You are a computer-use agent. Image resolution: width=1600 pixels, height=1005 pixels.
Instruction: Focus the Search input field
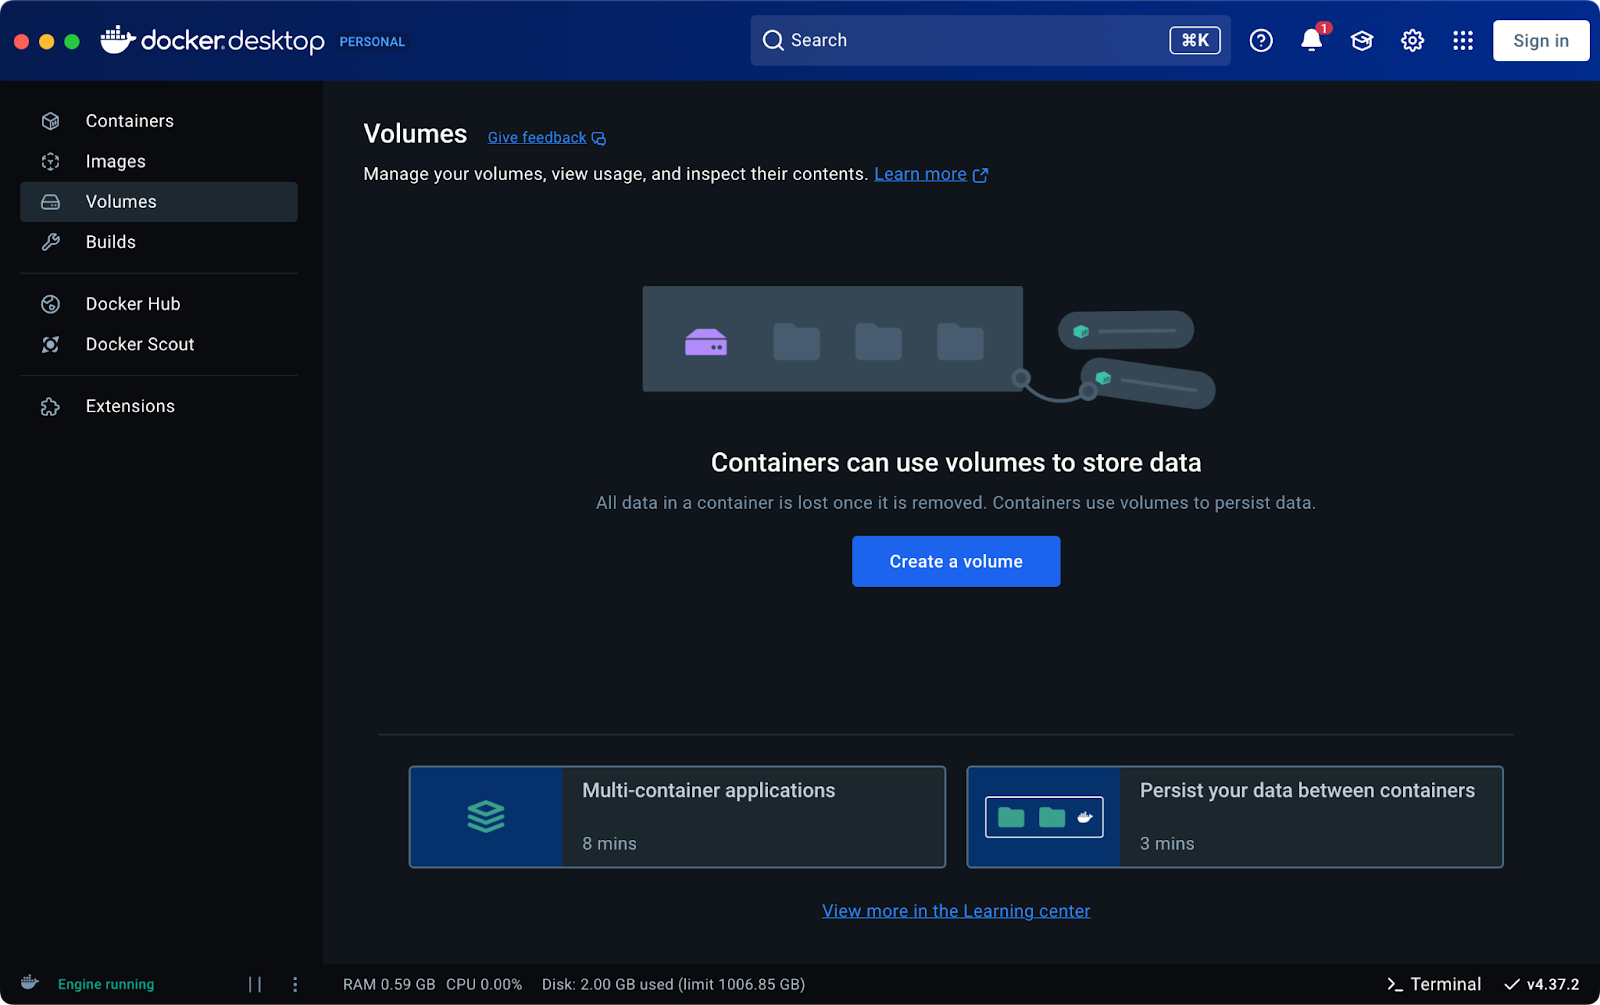pyautogui.click(x=990, y=40)
